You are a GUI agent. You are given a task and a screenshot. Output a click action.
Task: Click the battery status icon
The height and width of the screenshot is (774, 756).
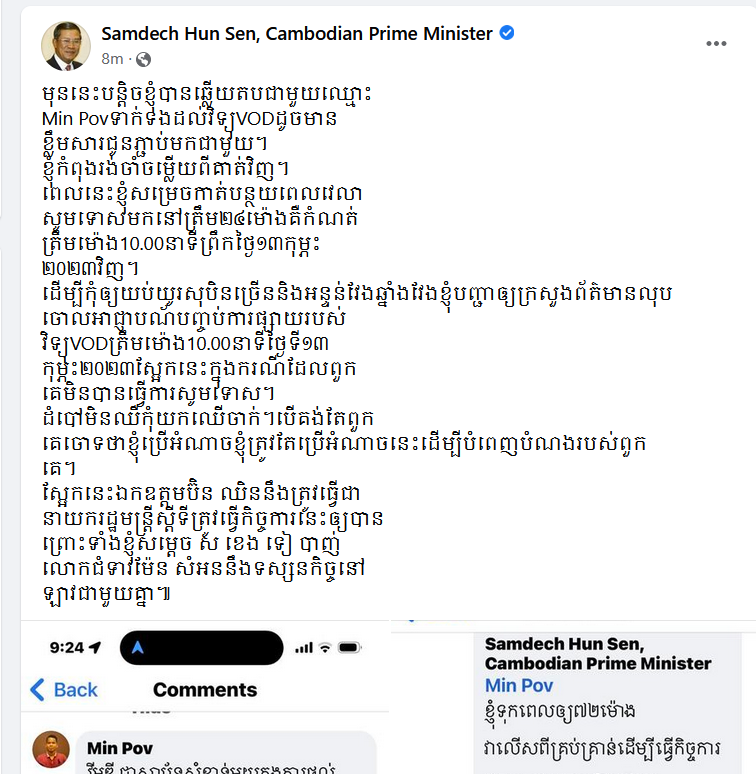click(x=349, y=648)
